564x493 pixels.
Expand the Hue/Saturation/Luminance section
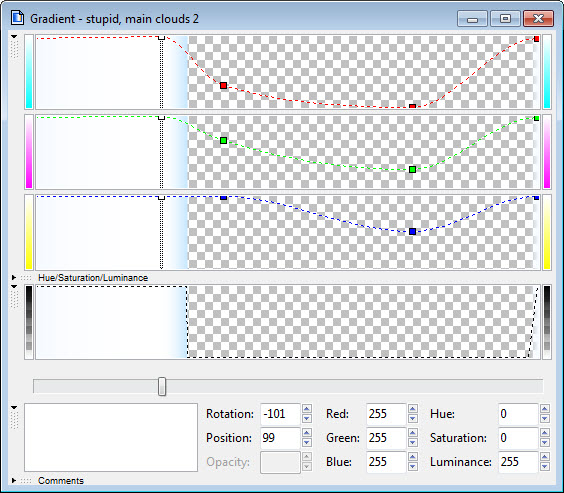tap(14, 278)
